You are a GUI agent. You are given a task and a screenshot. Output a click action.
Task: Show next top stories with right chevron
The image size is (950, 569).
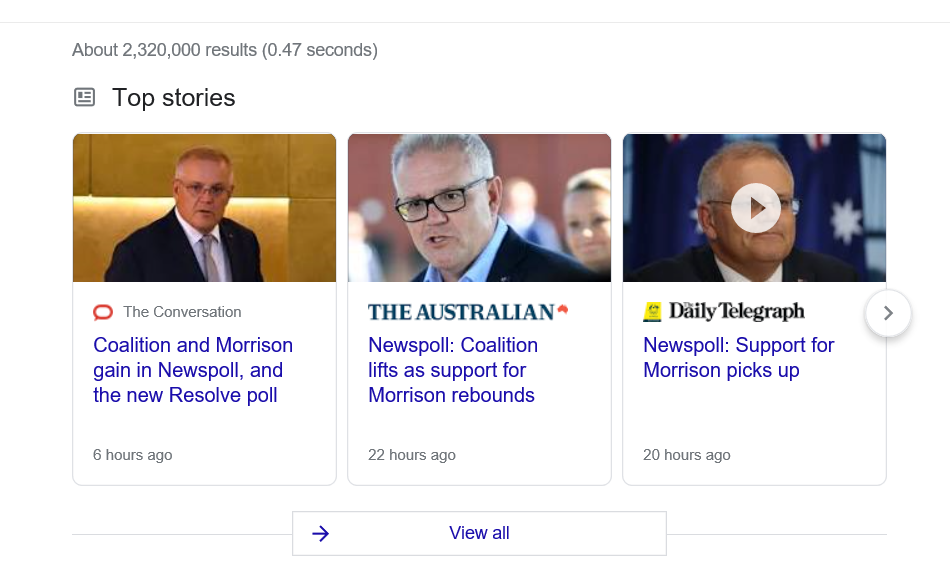(888, 313)
